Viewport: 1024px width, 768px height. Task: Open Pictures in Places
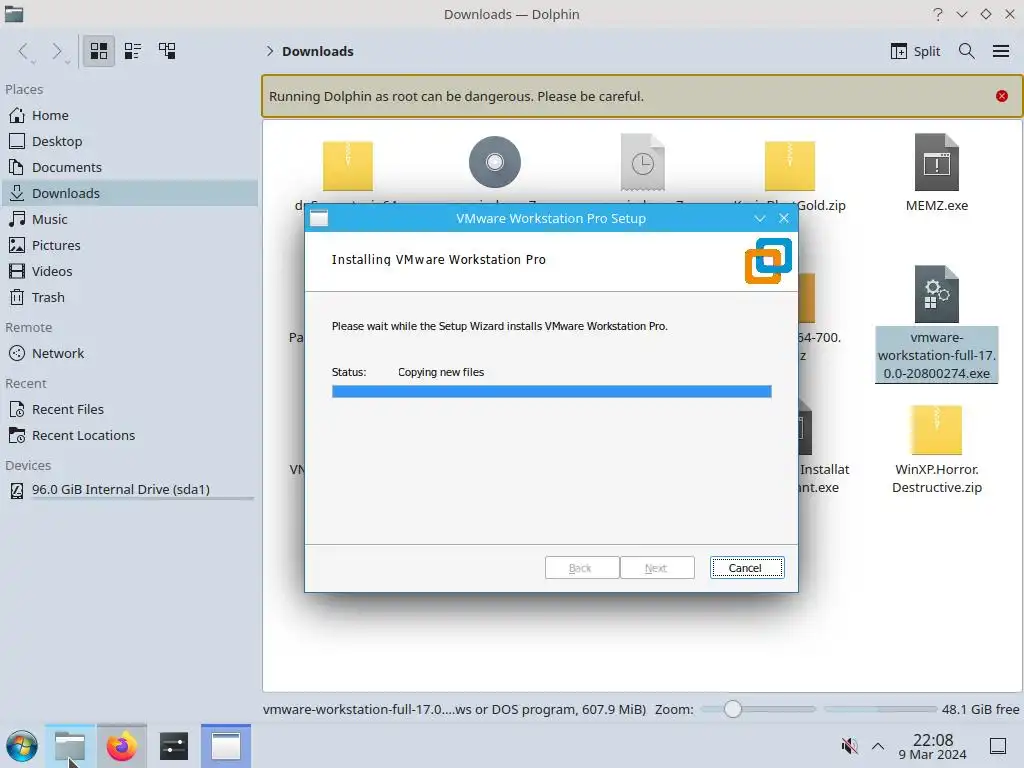[x=129, y=246]
